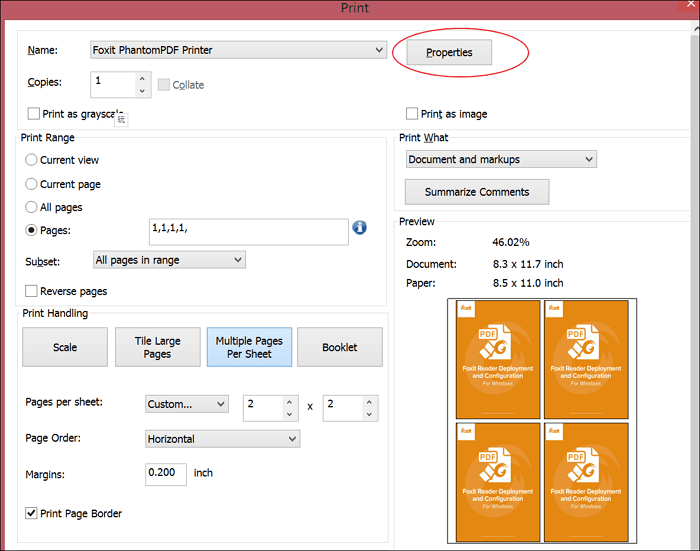700x551 pixels.
Task: Toggle the Reverse pages checkbox
Action: (32, 291)
